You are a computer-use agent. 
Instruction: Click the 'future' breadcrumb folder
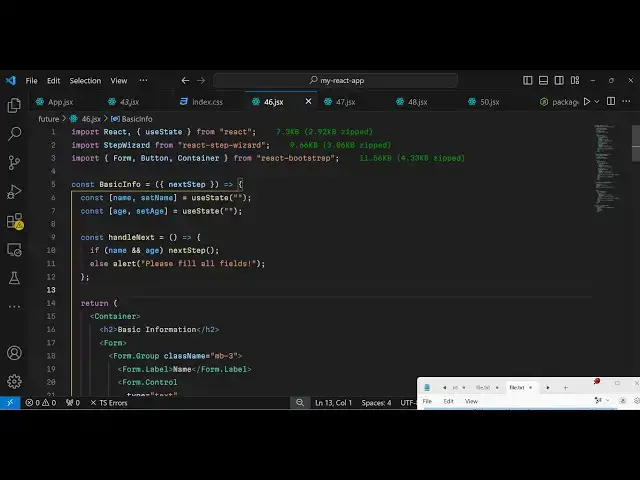pyautogui.click(x=49, y=119)
